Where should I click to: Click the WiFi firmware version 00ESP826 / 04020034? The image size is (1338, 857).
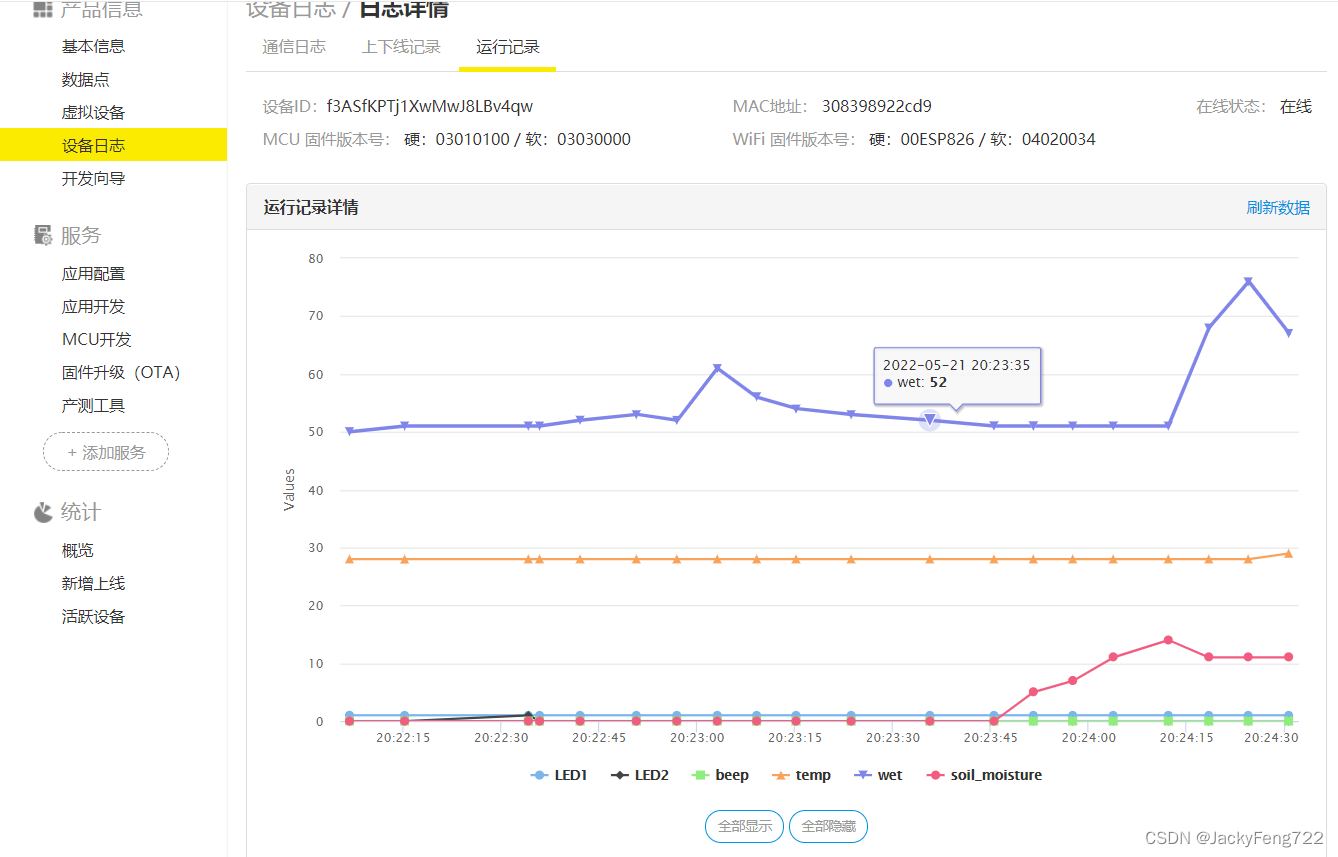(x=982, y=139)
